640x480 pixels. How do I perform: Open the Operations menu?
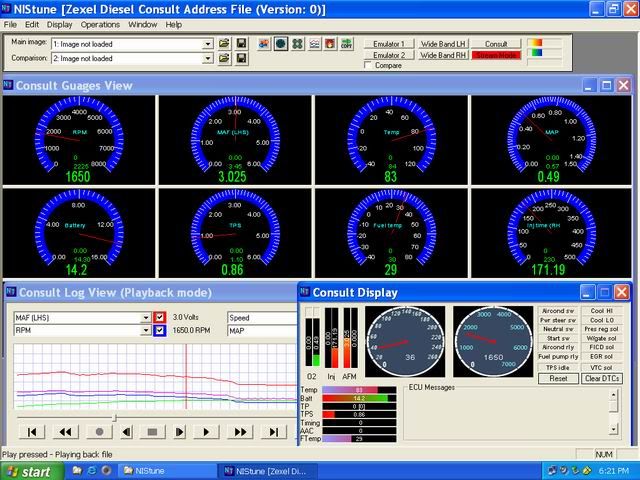pyautogui.click(x=100, y=24)
